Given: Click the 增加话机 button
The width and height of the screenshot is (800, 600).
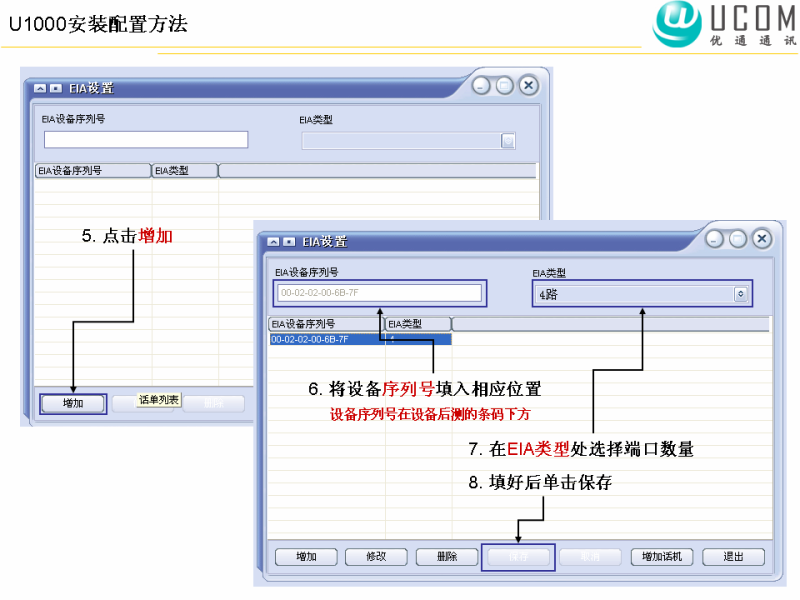Looking at the screenshot, I should pyautogui.click(x=661, y=557).
